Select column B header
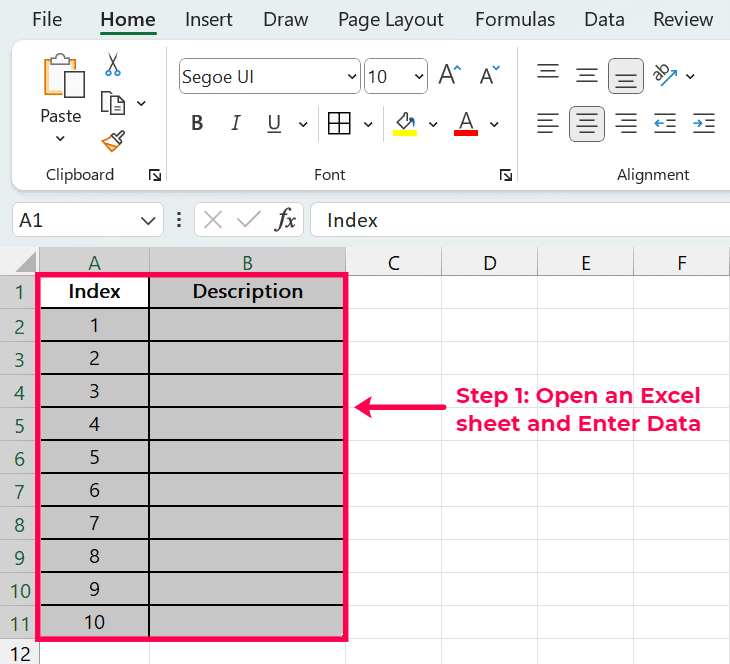Screen dimensions: 730x664 point(248,262)
